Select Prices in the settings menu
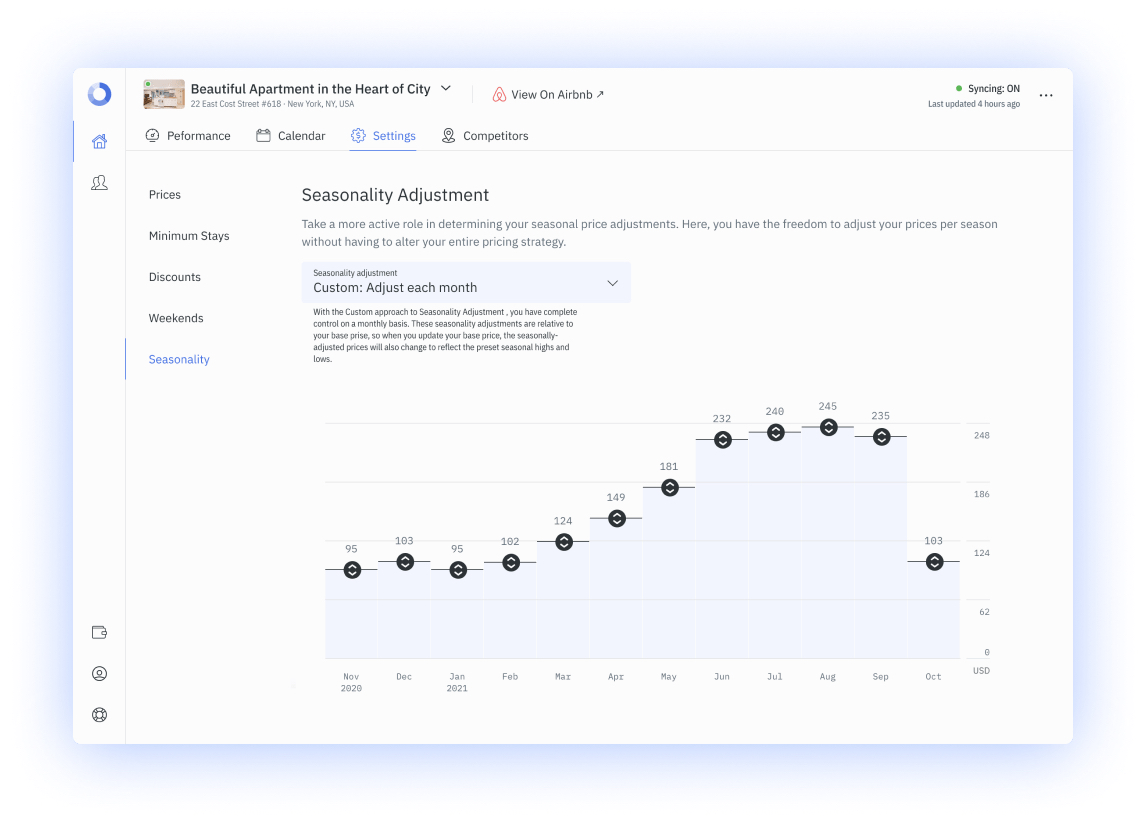This screenshot has width=1146, height=821. [165, 194]
